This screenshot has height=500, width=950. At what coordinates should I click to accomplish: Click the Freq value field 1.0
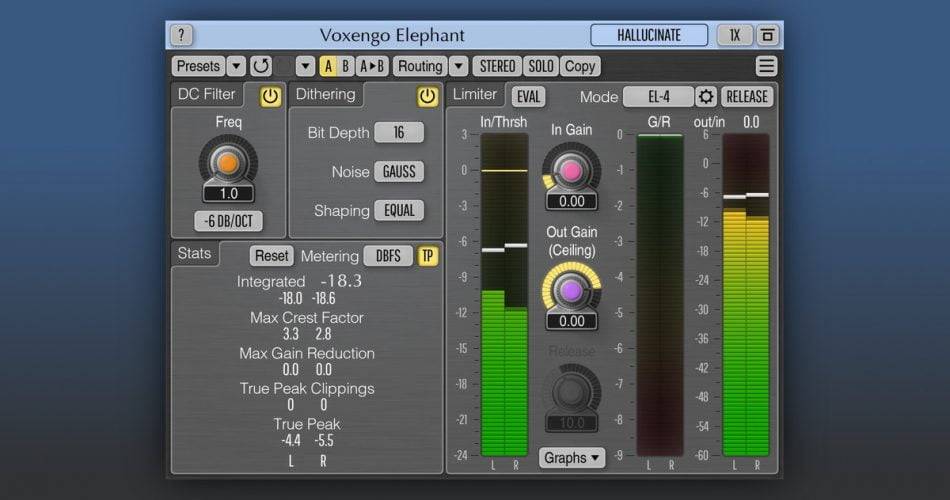(x=228, y=194)
